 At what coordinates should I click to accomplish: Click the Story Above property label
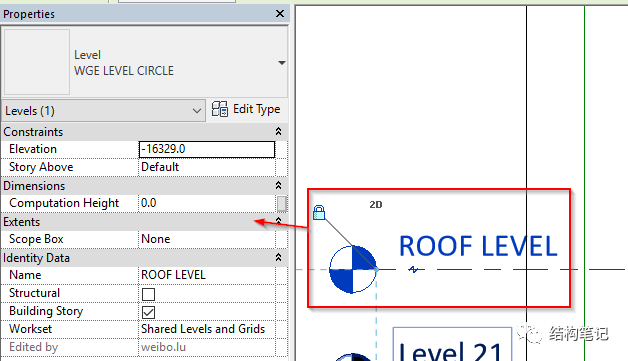pos(41,167)
